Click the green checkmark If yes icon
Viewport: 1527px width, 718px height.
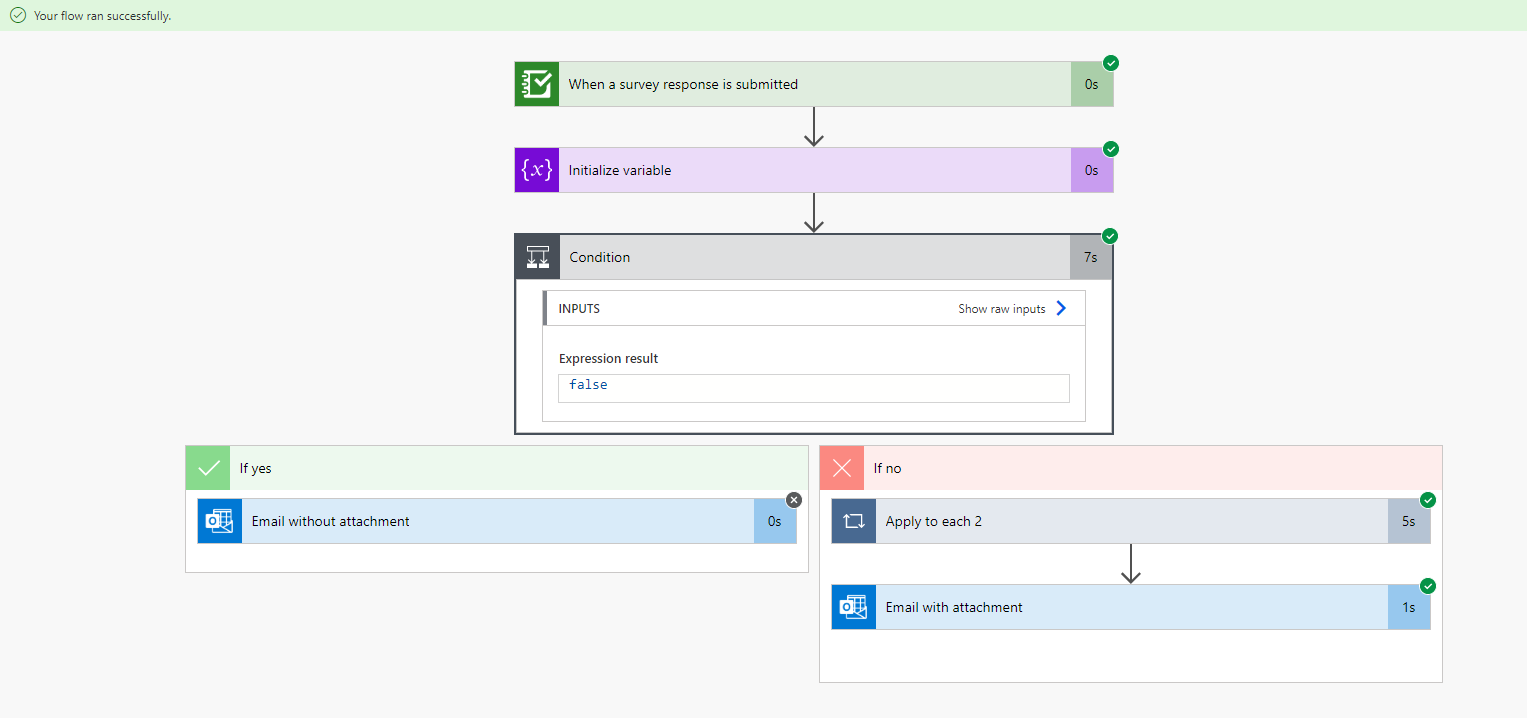coord(208,468)
